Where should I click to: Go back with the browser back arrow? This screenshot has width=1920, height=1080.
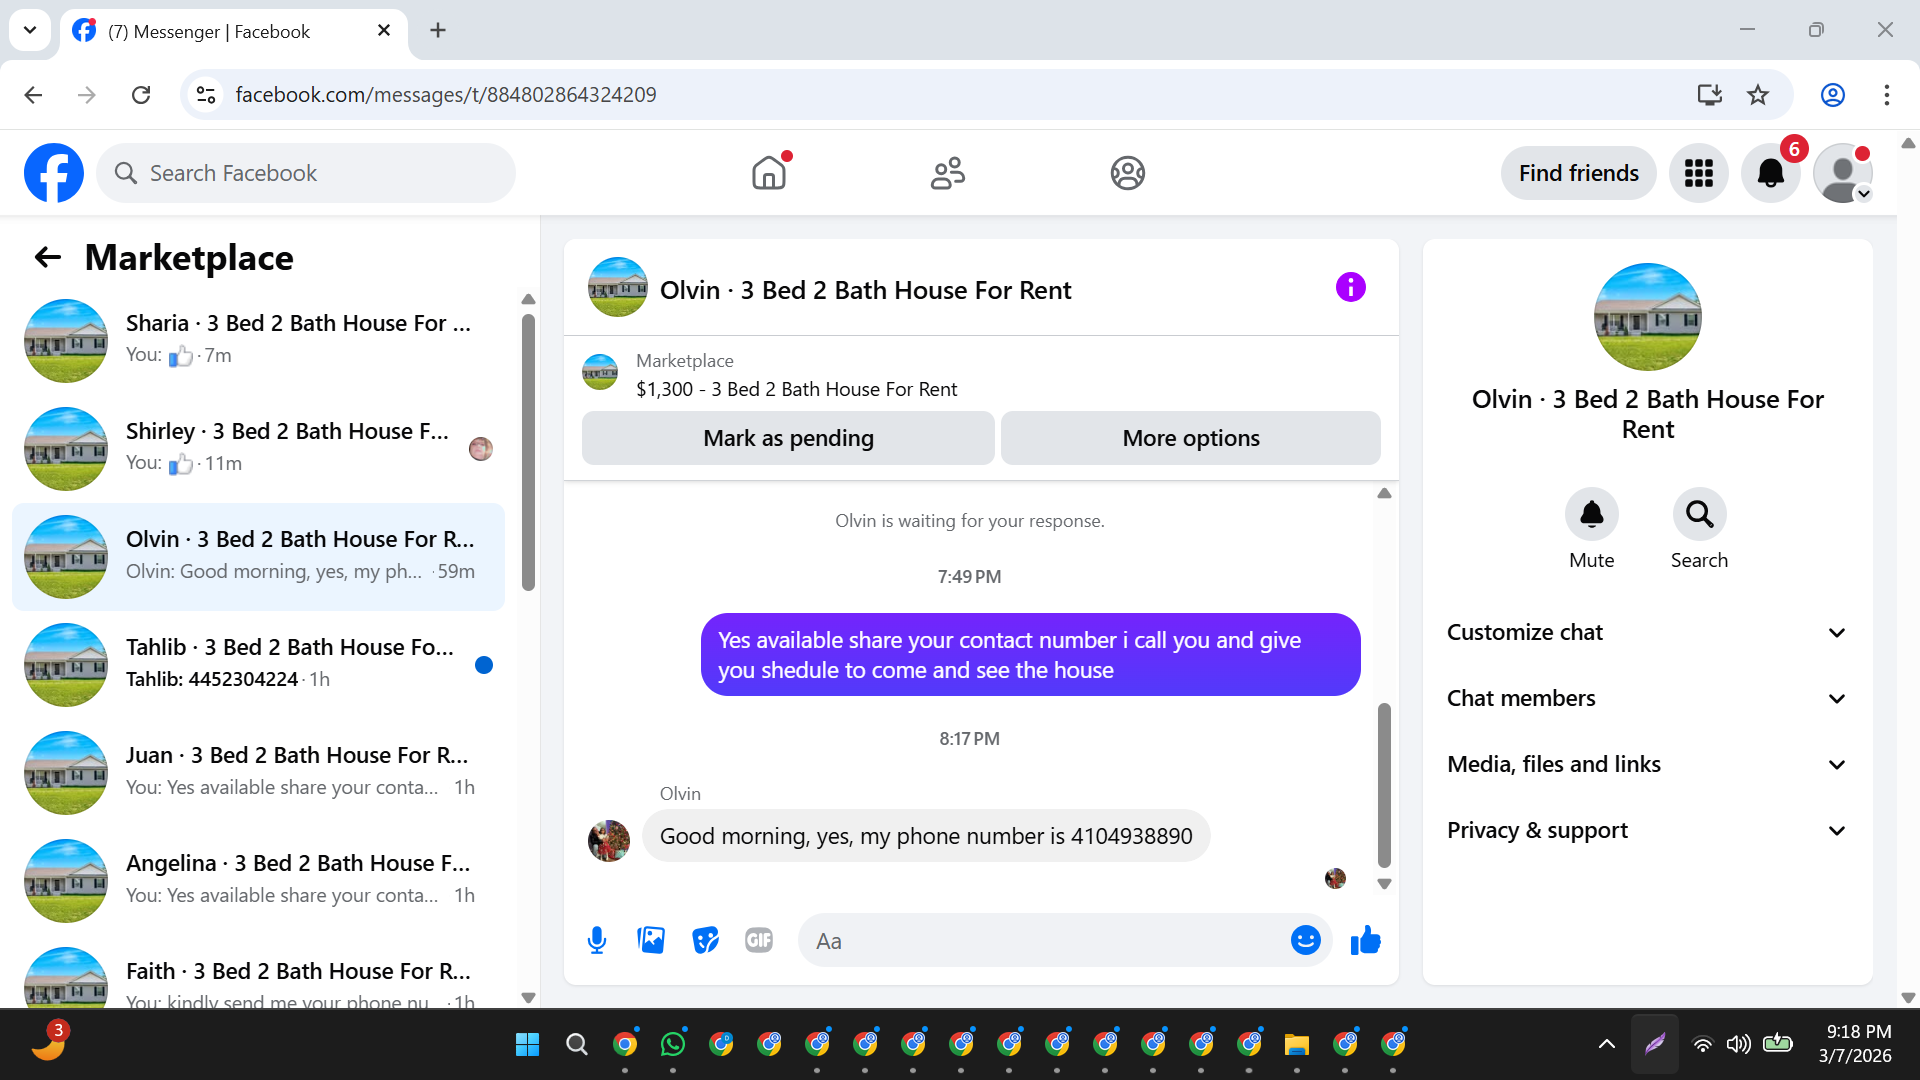point(33,95)
